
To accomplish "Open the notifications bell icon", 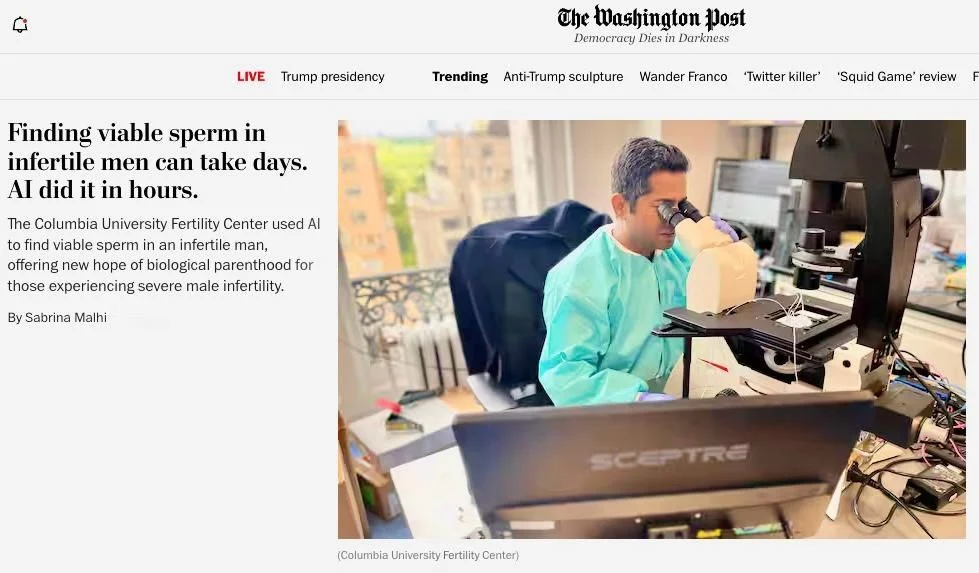I will click(20, 25).
